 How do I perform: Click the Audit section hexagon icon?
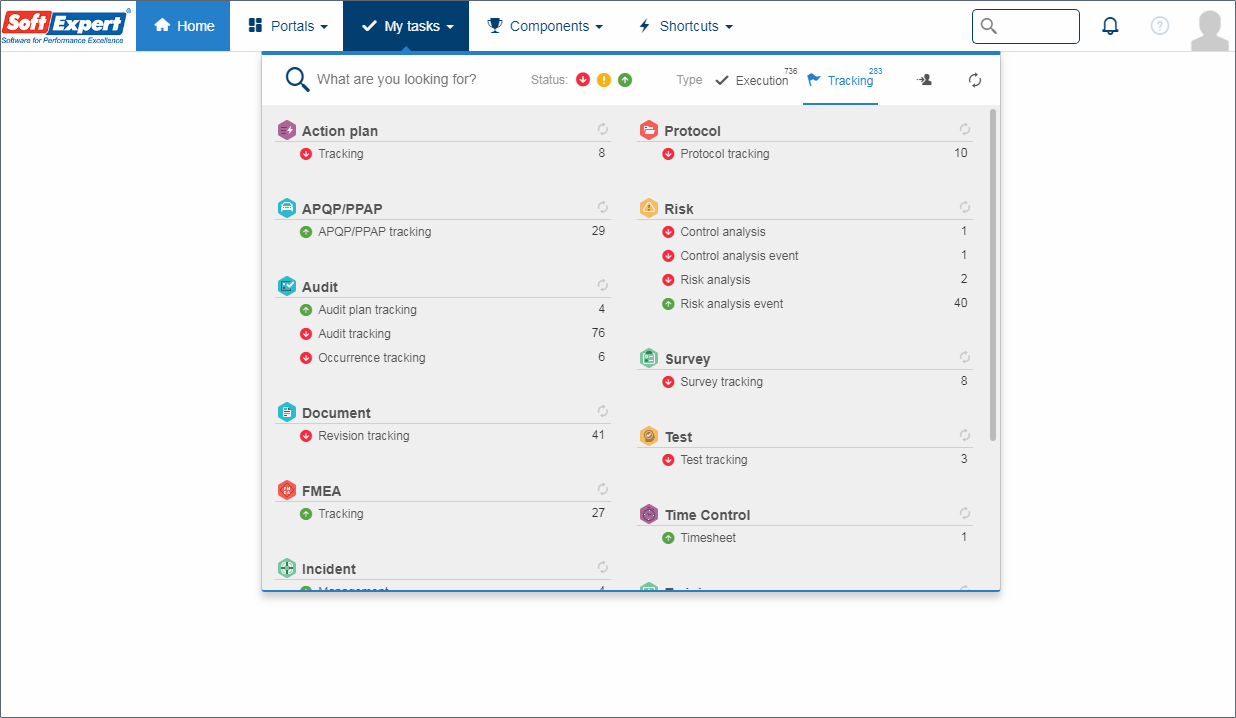287,286
